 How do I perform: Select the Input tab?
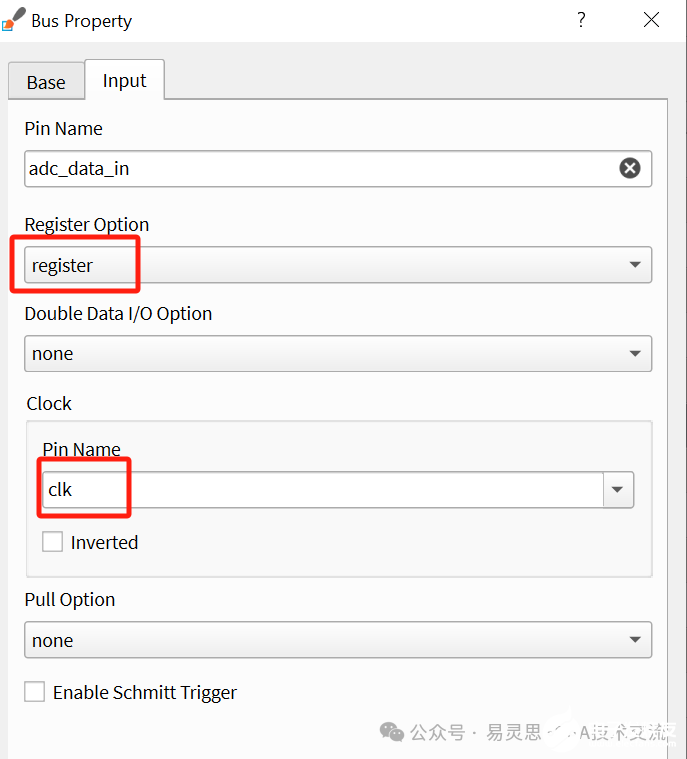pos(124,81)
